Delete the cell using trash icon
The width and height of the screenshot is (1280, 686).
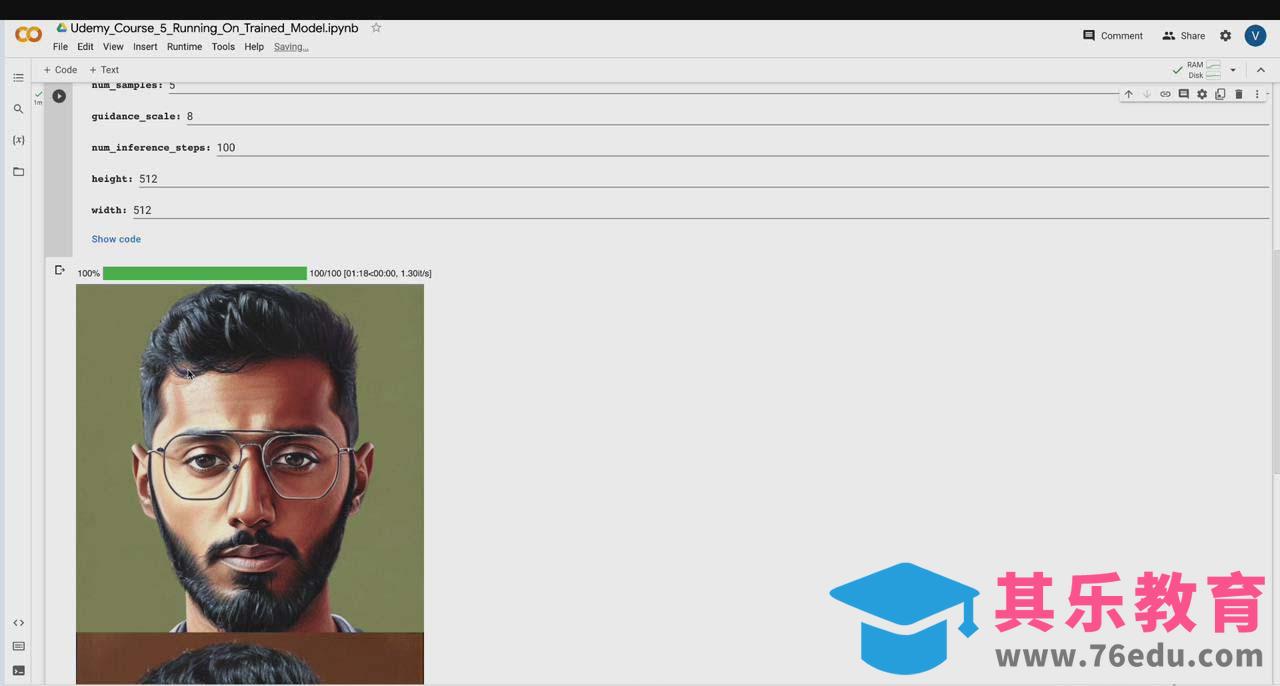[1238, 94]
